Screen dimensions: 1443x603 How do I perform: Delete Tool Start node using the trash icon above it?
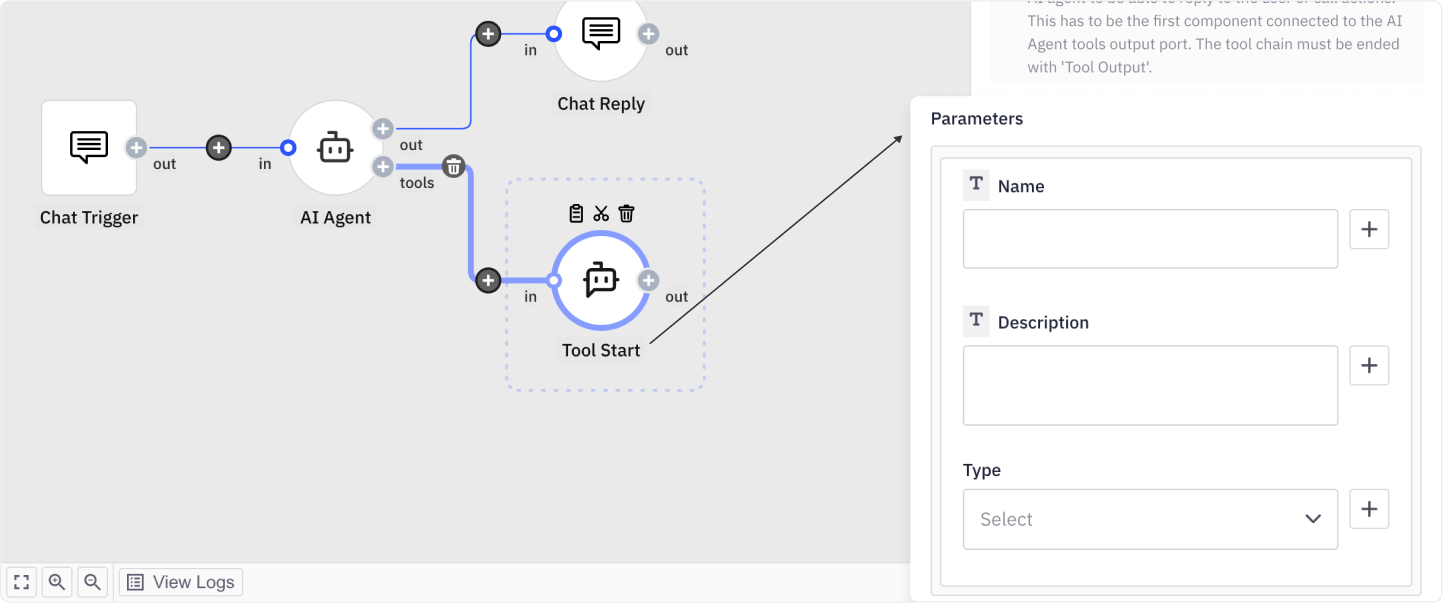(626, 213)
